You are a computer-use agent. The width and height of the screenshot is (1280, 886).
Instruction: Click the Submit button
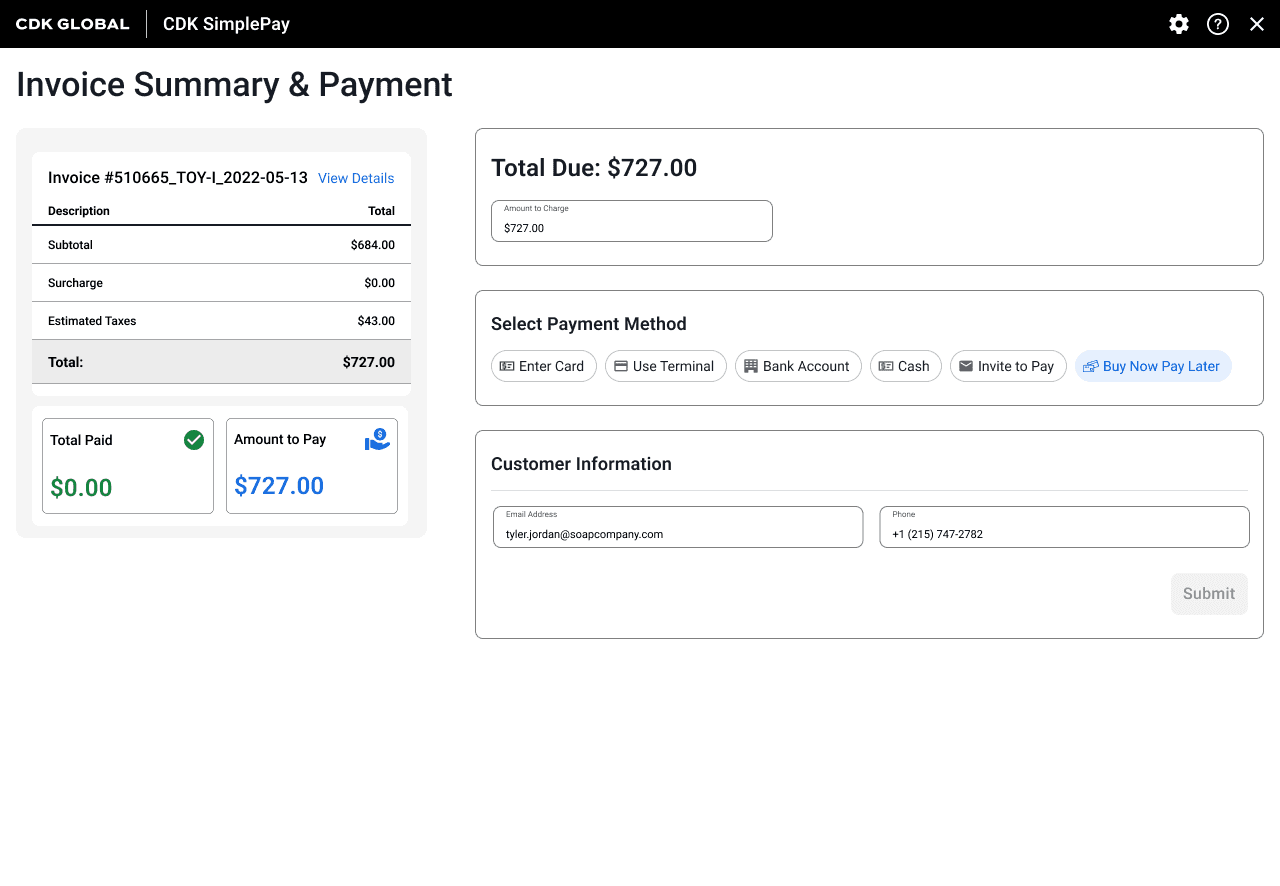click(1209, 594)
